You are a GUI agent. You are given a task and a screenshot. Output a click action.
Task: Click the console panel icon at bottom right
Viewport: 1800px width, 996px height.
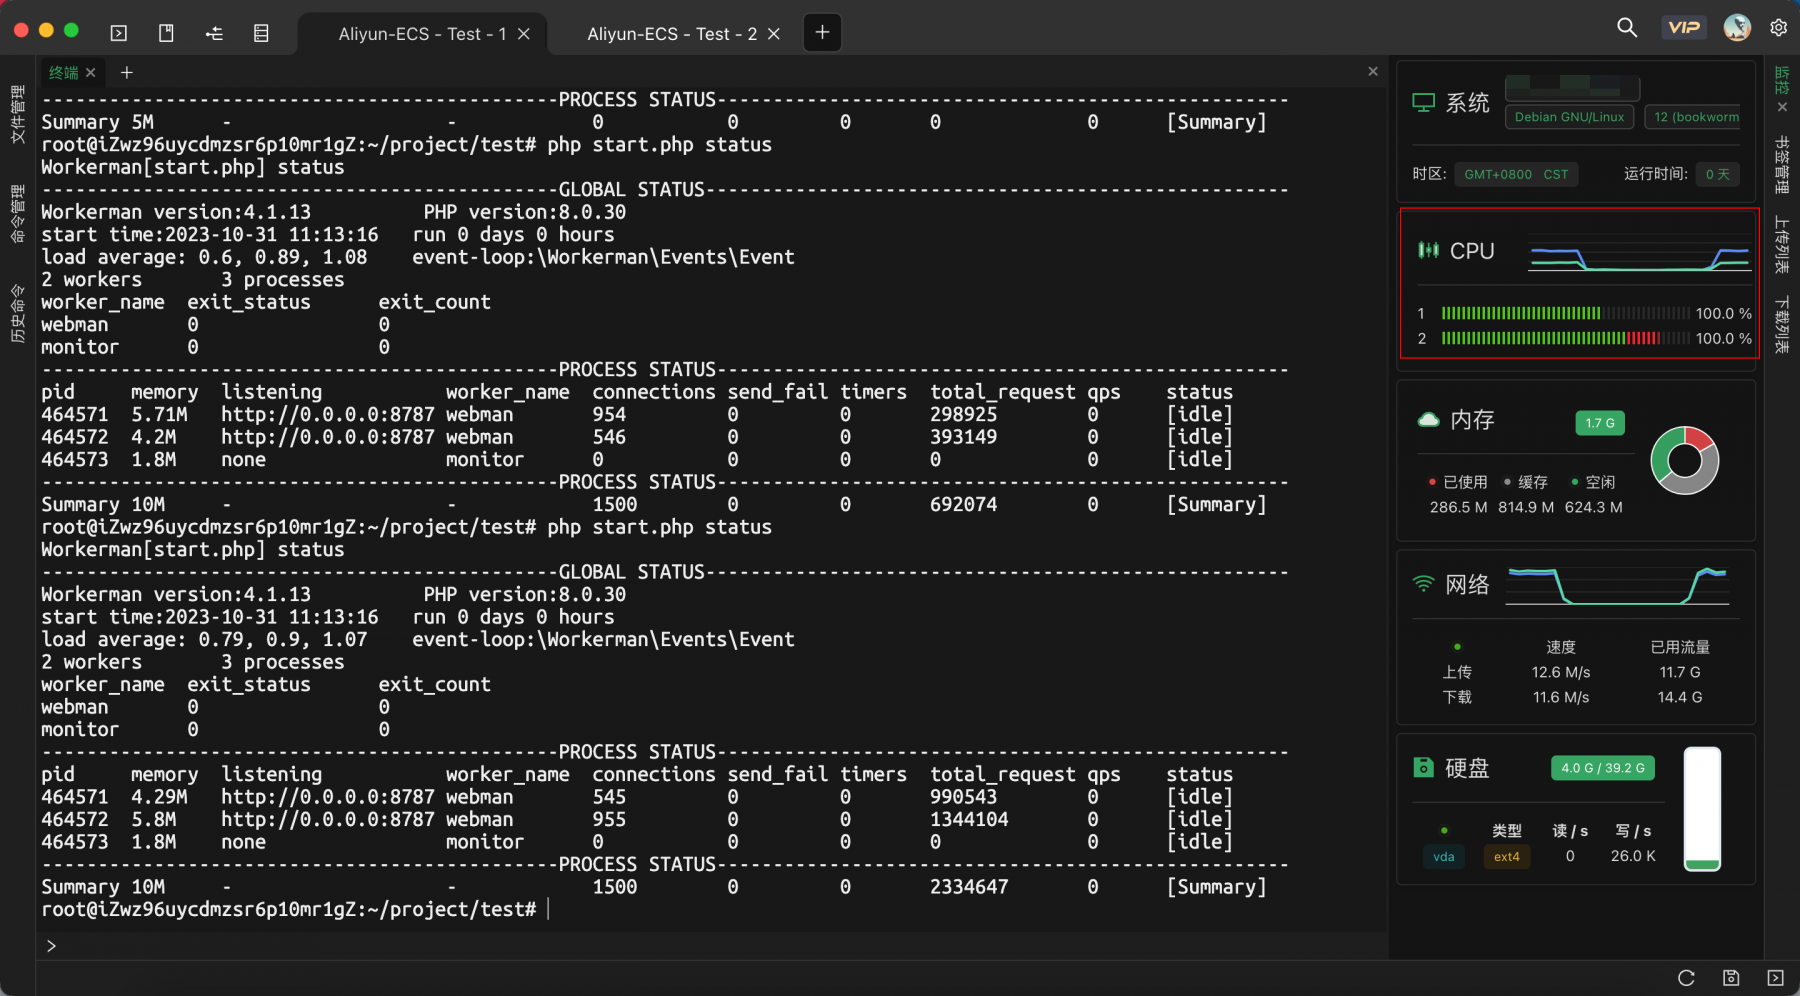[1775, 978]
